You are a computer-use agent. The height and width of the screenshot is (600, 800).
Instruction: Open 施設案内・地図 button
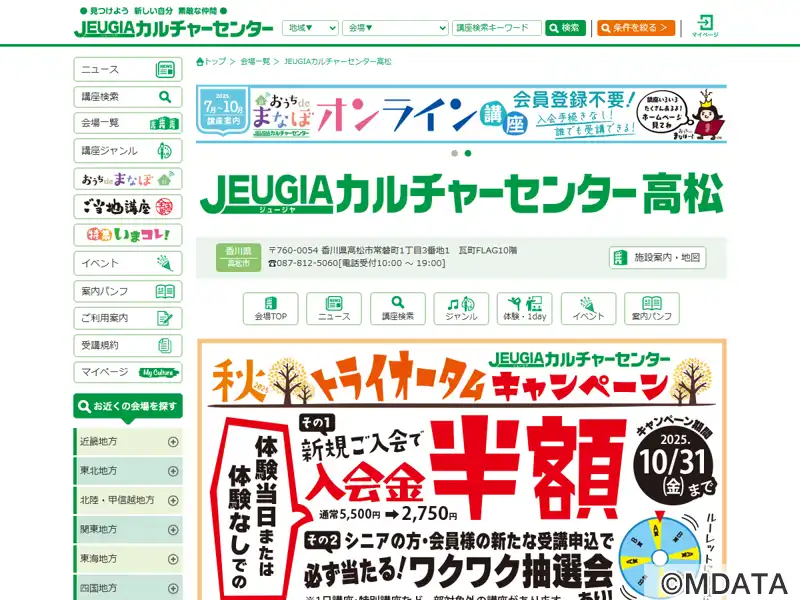658,258
